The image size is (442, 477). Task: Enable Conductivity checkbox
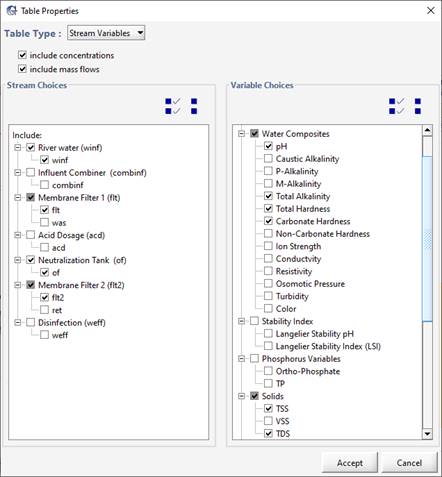coord(268,259)
